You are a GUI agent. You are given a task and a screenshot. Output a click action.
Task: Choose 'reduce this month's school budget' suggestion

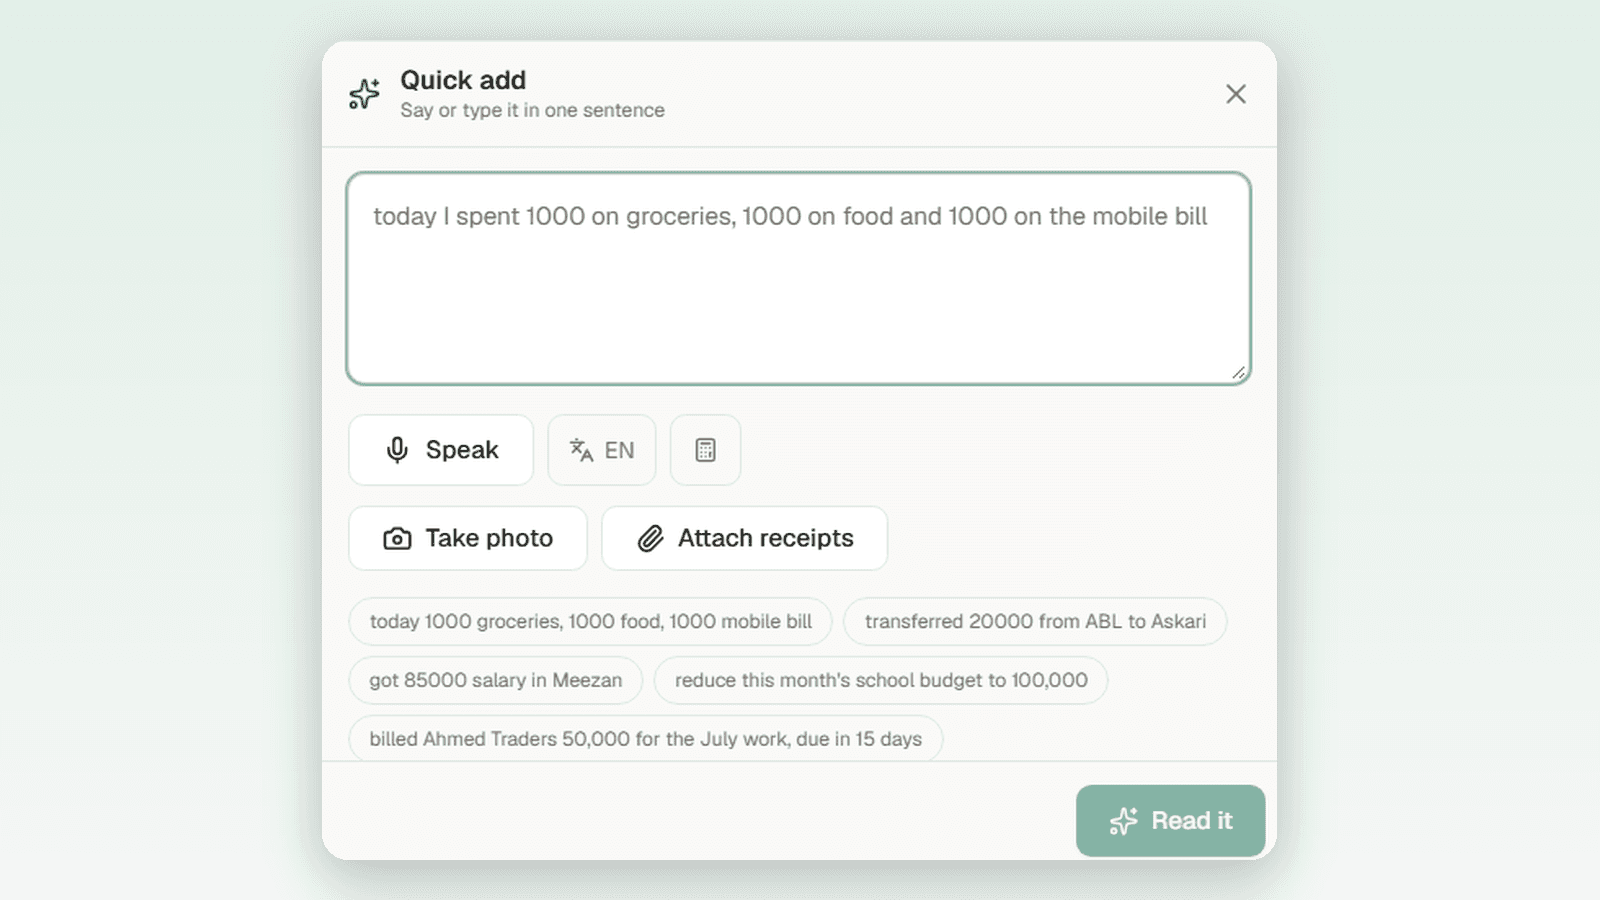pos(881,680)
